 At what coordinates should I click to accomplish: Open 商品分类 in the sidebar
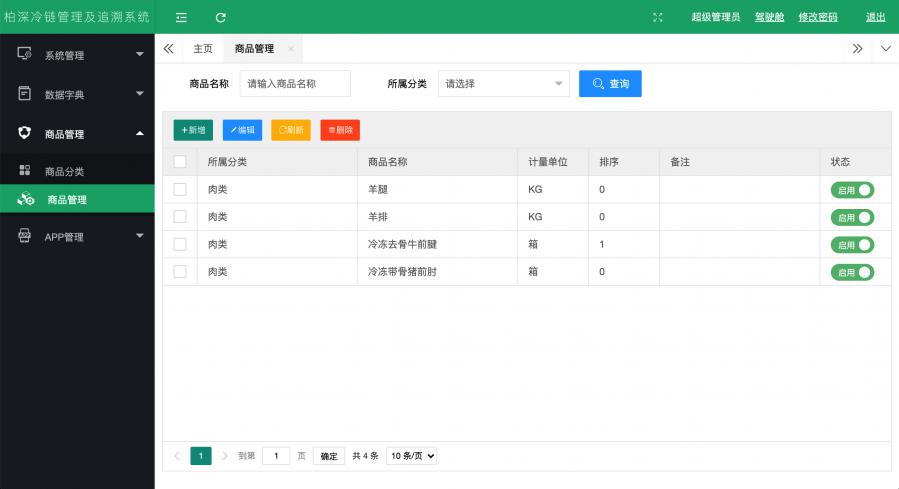(64, 171)
